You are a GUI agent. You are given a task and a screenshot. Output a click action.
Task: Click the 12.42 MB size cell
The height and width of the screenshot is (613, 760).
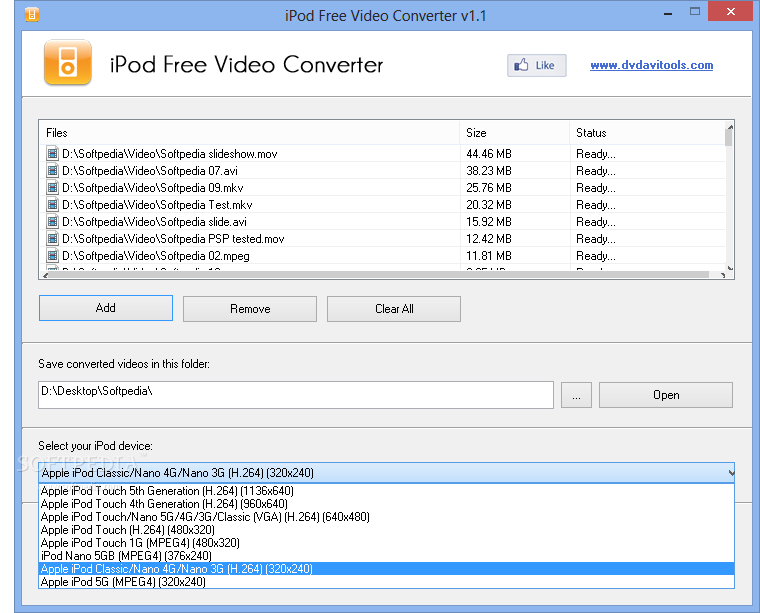(x=489, y=239)
